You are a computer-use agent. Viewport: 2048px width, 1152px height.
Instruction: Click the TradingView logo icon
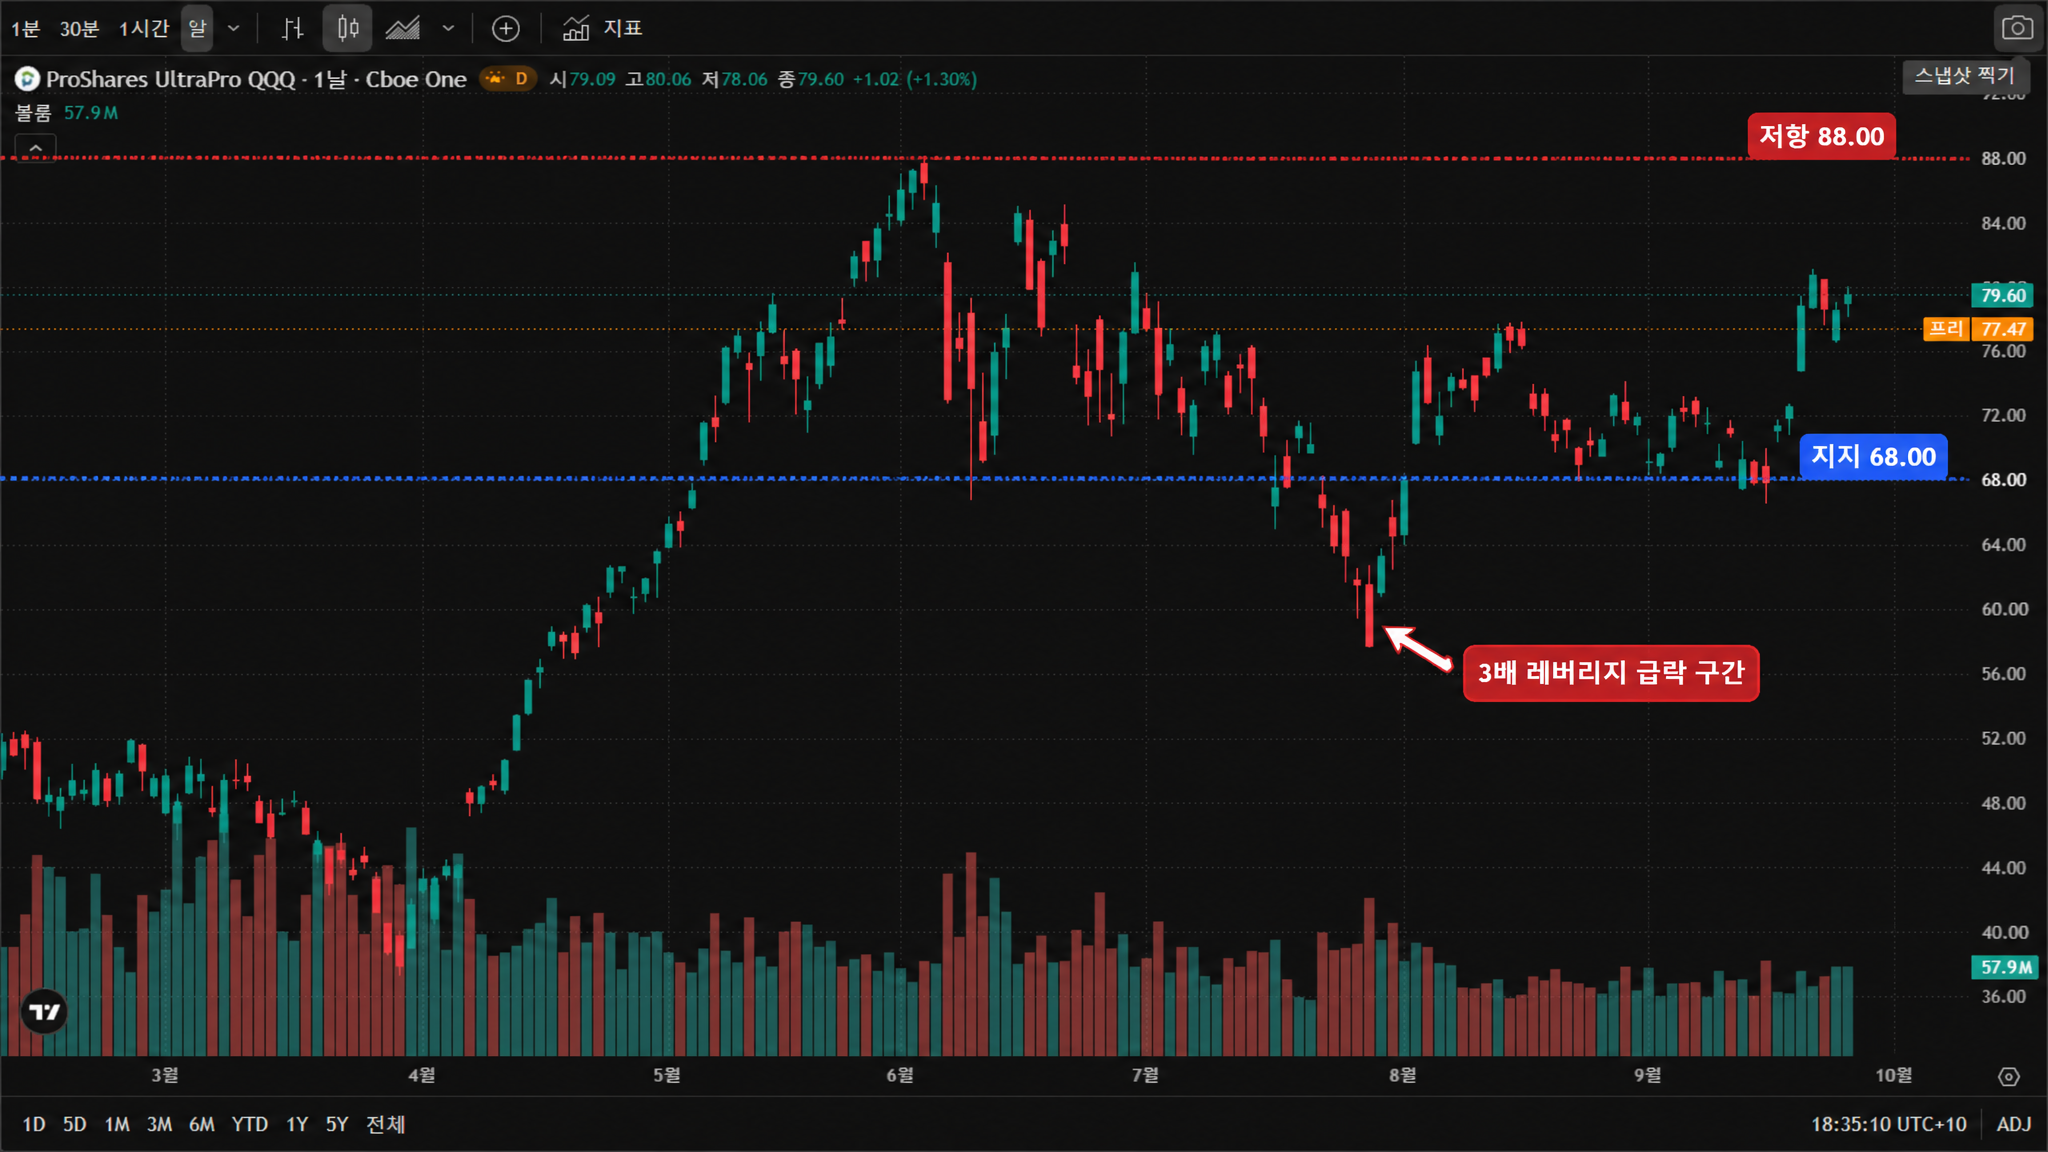click(x=44, y=1012)
